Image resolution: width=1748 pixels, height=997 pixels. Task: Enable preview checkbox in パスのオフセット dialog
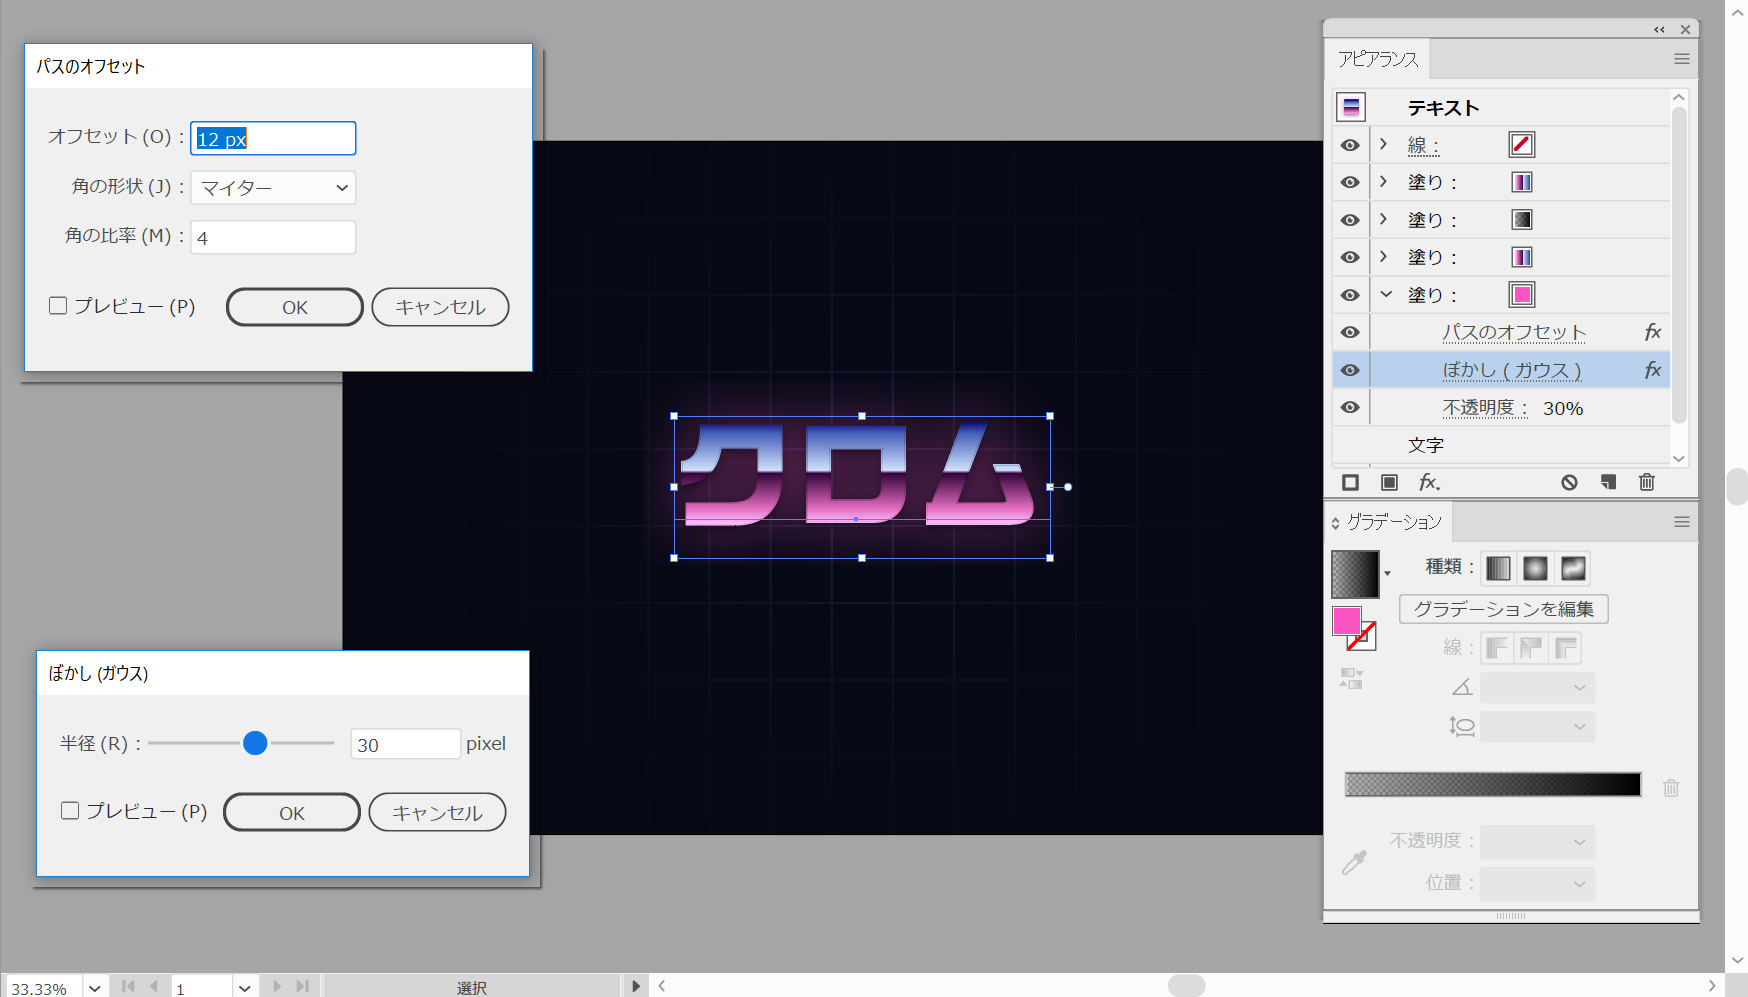pos(58,306)
